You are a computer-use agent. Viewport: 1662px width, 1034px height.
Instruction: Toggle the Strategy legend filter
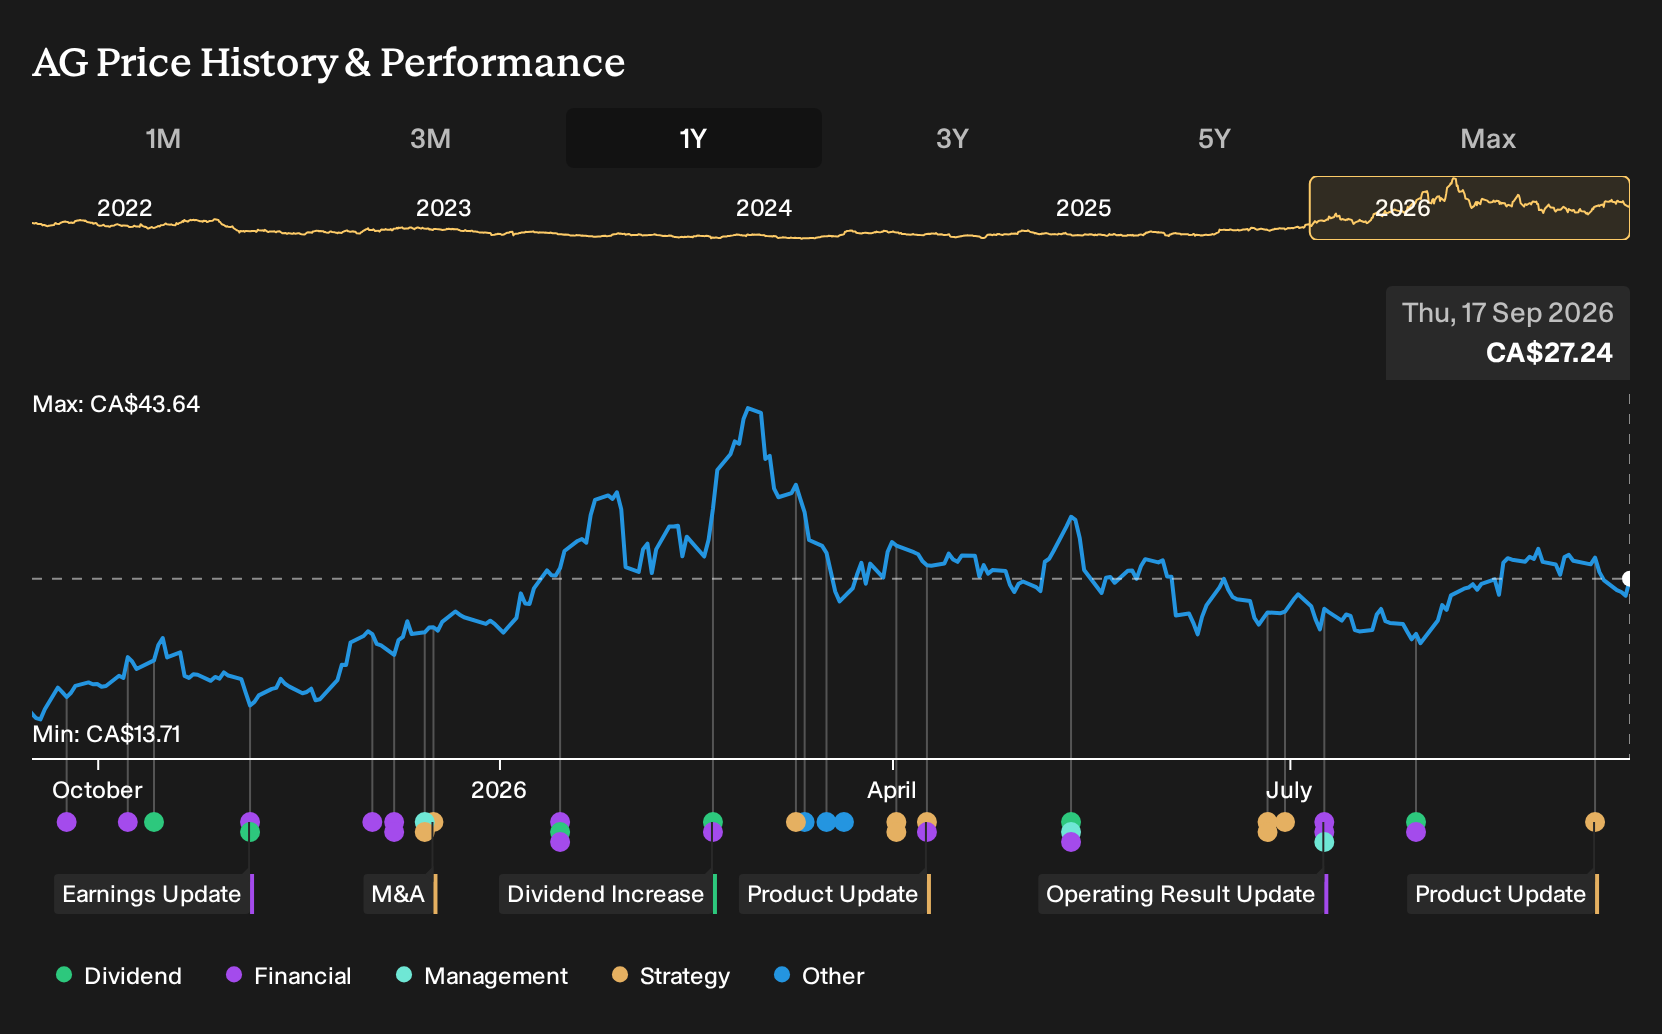tap(671, 976)
